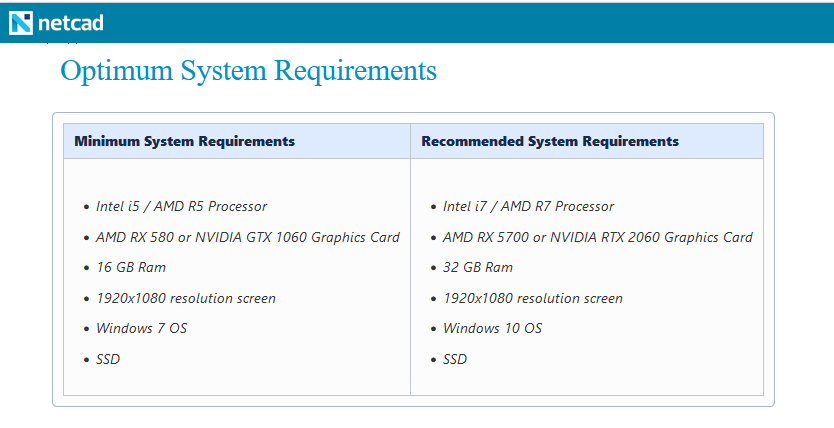Click the AMD RX 580 or GTX 1060 line
The height and width of the screenshot is (428, 834).
click(x=248, y=237)
